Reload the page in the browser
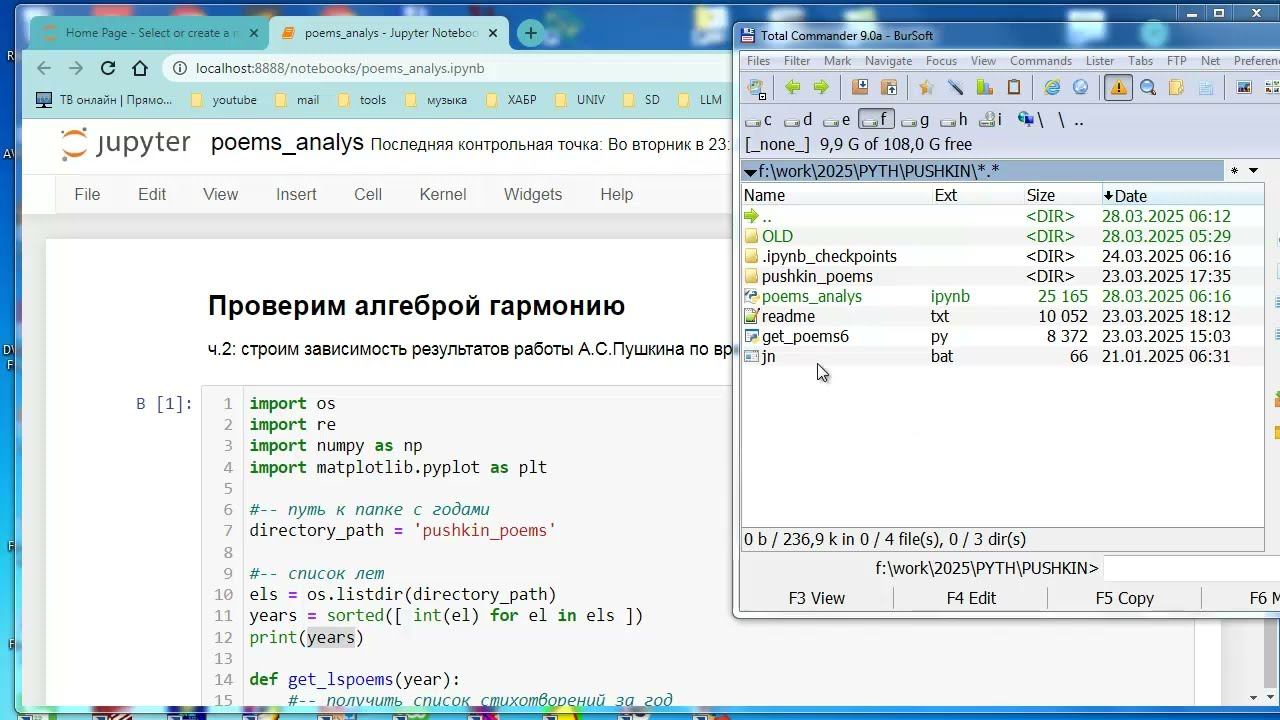The height and width of the screenshot is (720, 1280). click(108, 68)
